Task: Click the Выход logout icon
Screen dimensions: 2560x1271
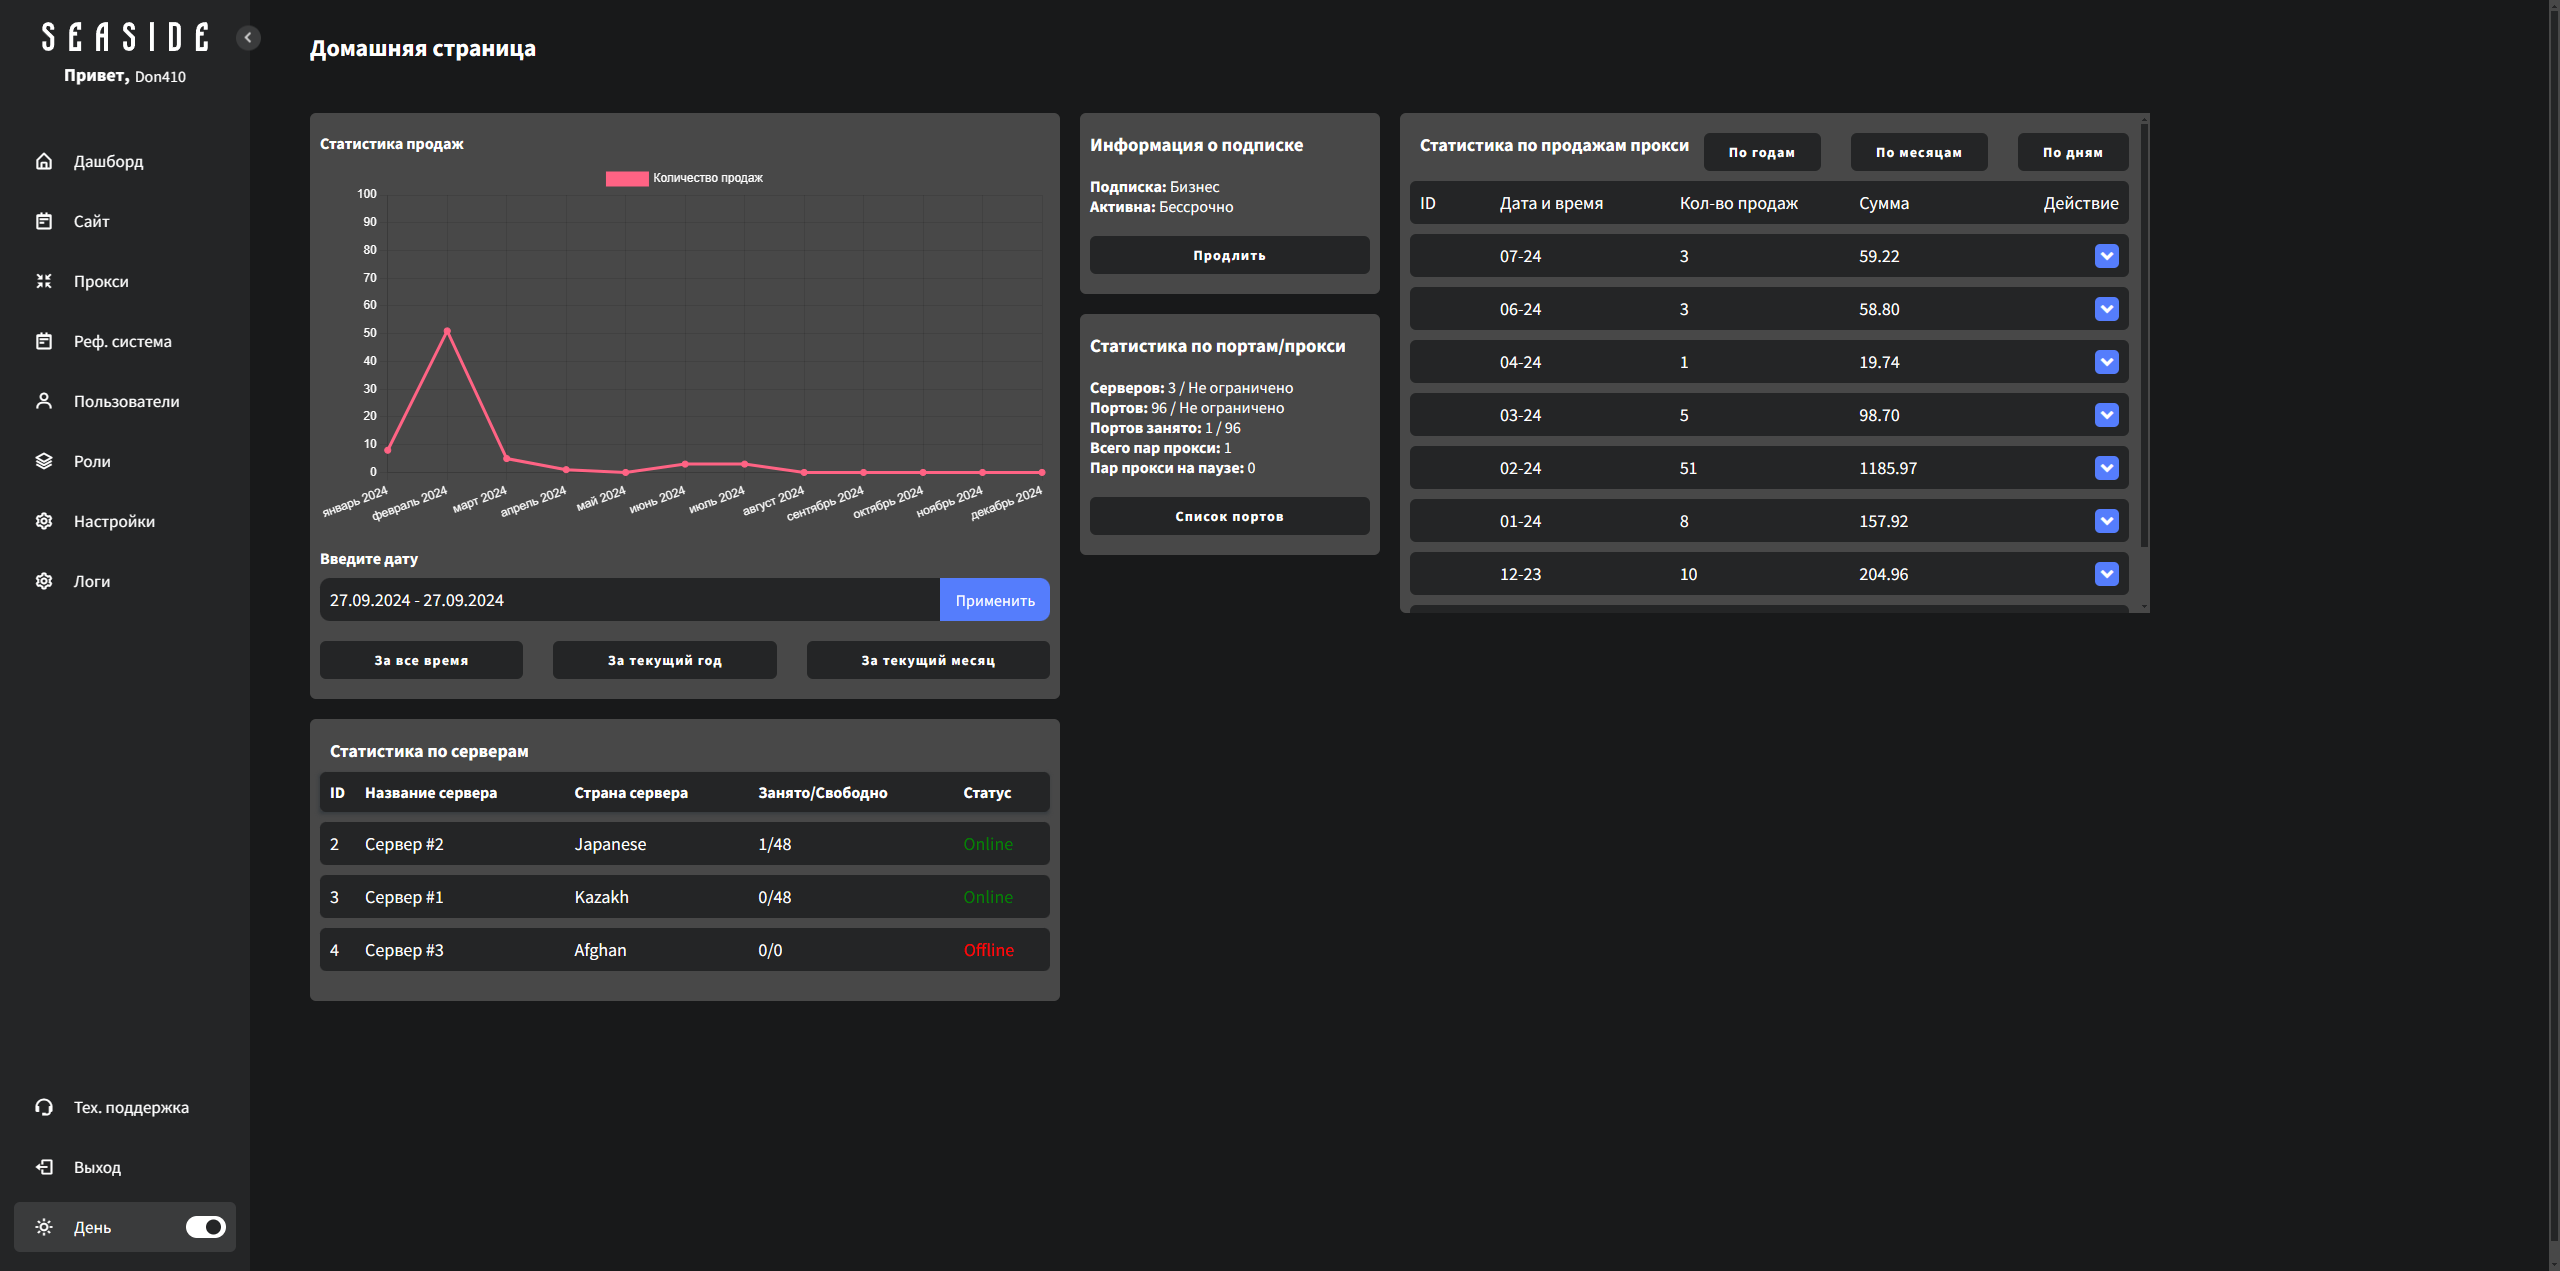Action: [x=44, y=1167]
